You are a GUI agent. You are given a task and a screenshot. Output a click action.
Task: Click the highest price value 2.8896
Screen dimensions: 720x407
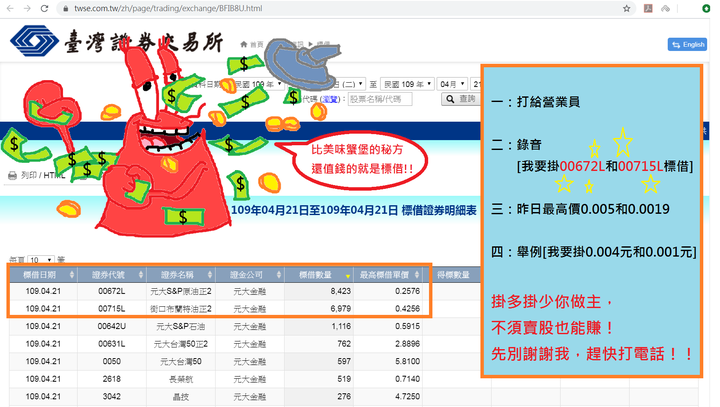(x=408, y=344)
